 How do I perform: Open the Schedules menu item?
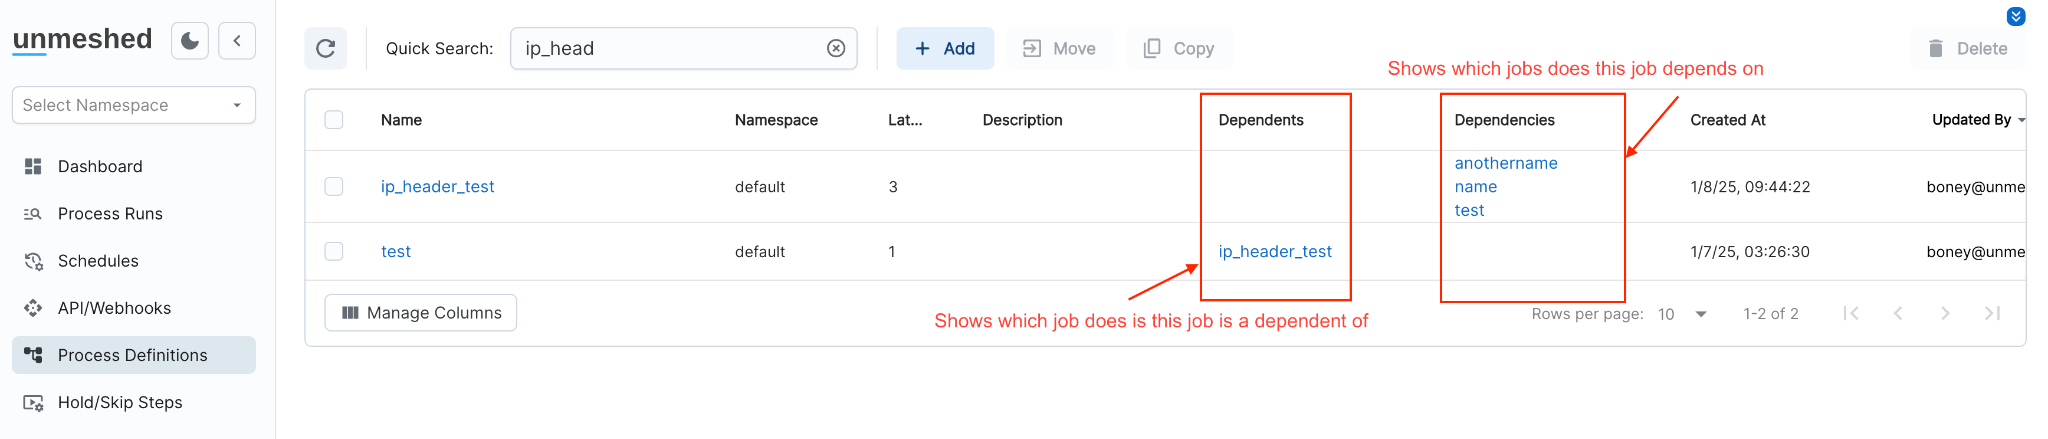click(x=98, y=261)
